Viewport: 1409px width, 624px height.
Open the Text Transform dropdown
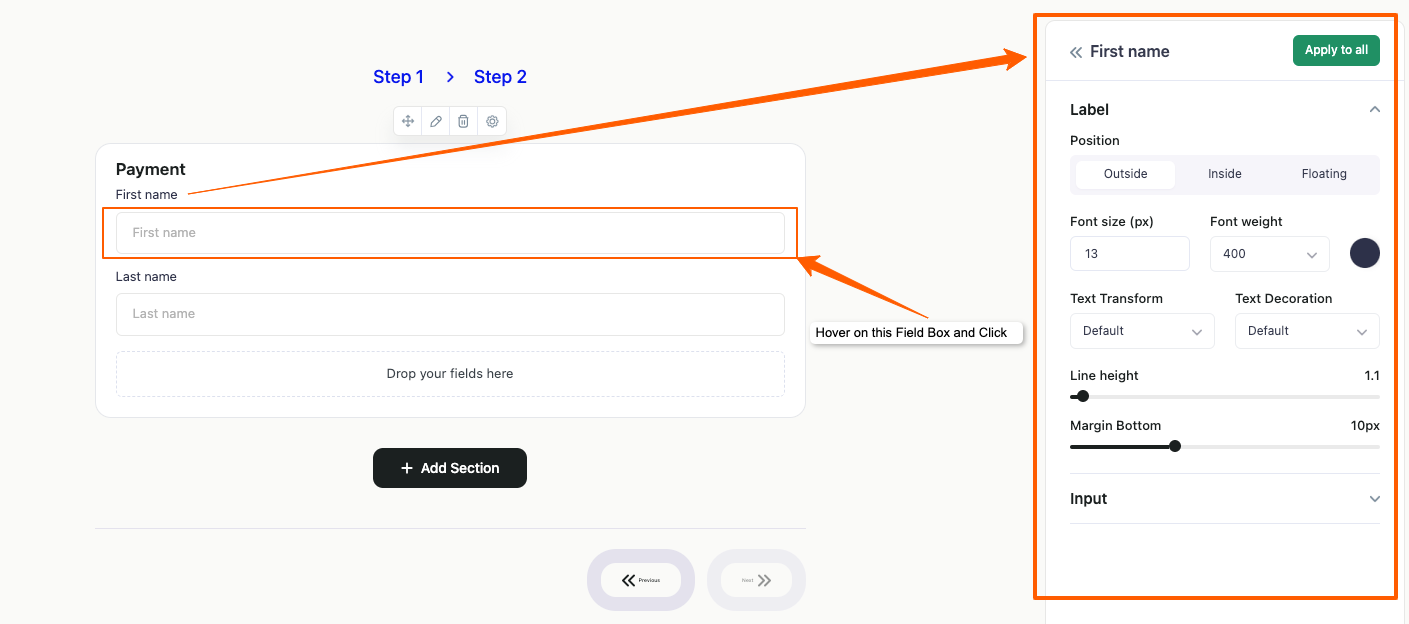point(1141,331)
